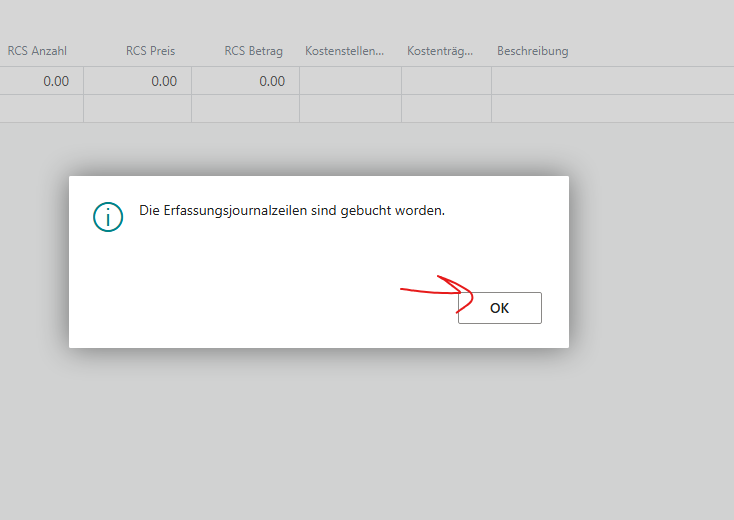
Task: Click the info icon in the dialog
Action: [x=108, y=217]
